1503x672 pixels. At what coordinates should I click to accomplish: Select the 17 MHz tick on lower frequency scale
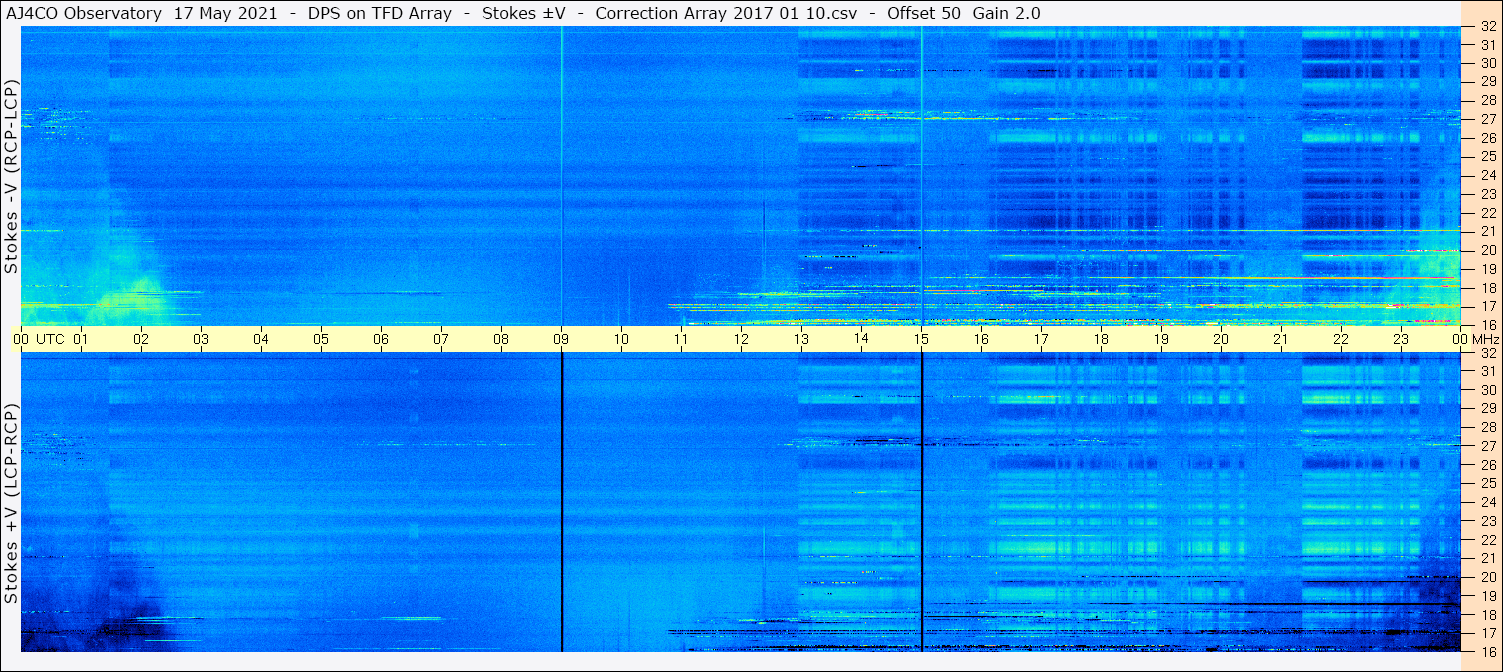(1487, 633)
